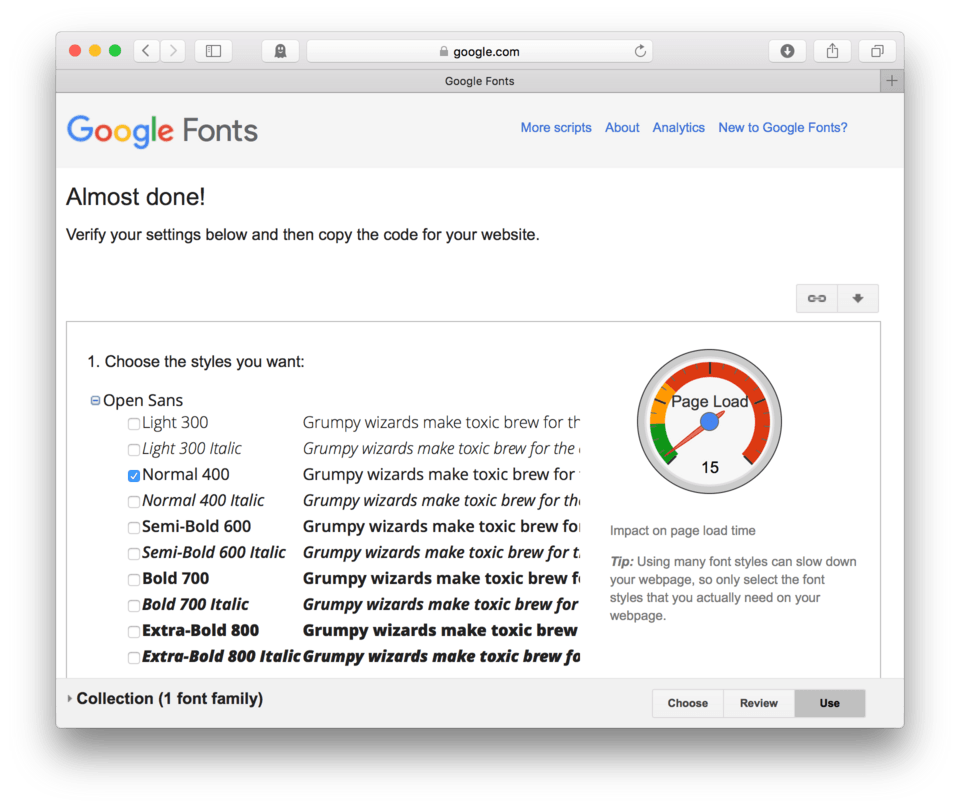Reload the page with the refresh icon
The height and width of the screenshot is (808, 960).
[640, 51]
